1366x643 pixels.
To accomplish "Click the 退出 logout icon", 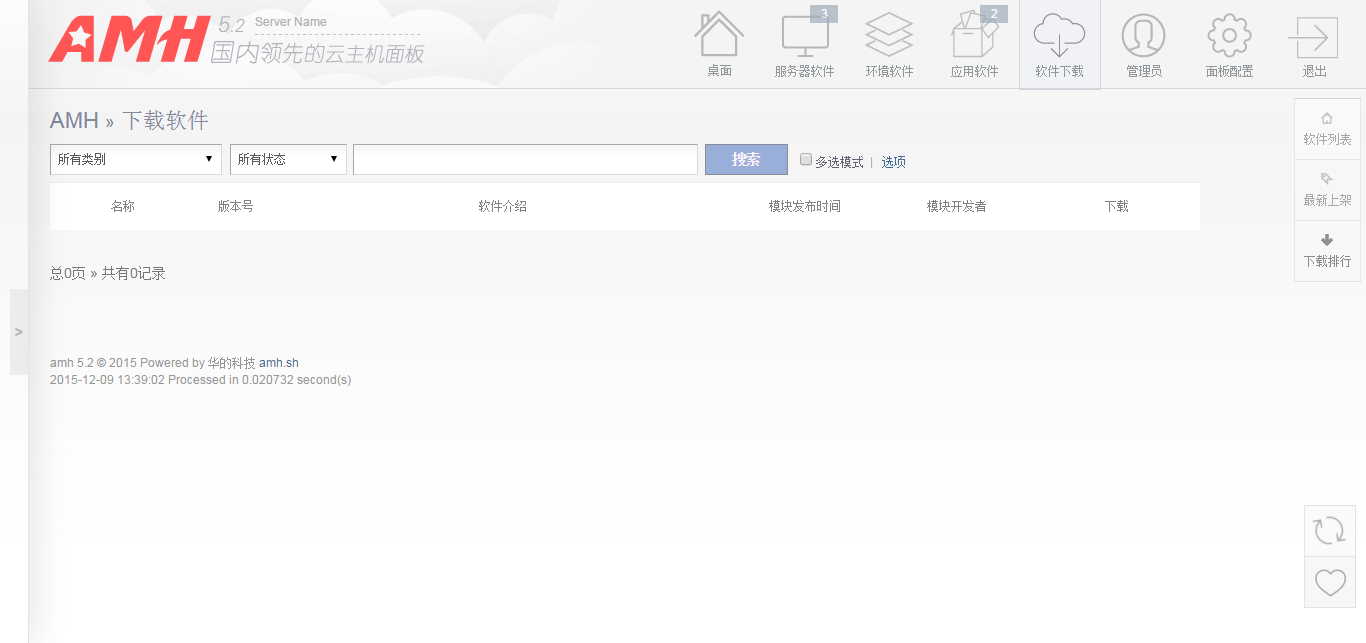I will [x=1314, y=38].
